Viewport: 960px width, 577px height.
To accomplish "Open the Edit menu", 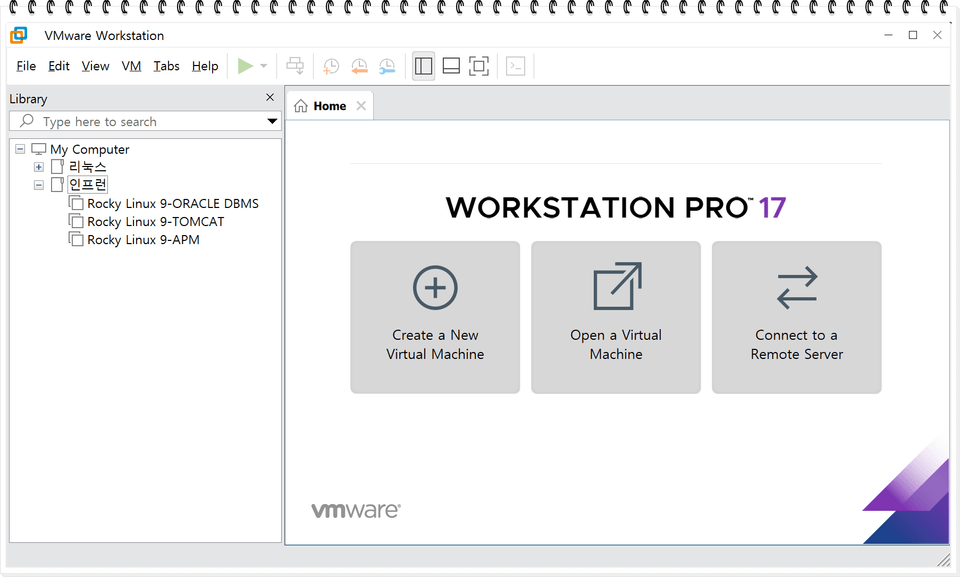I will click(x=58, y=66).
